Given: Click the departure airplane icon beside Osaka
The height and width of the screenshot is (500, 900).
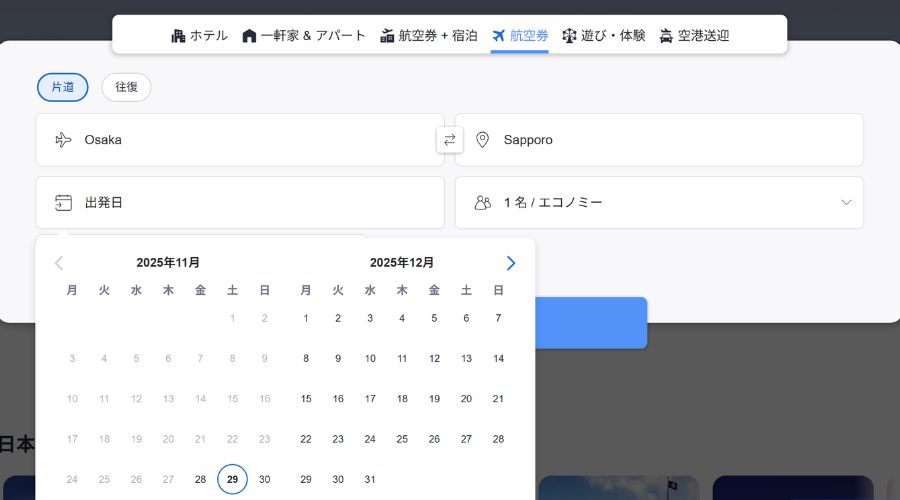Looking at the screenshot, I should 63,139.
